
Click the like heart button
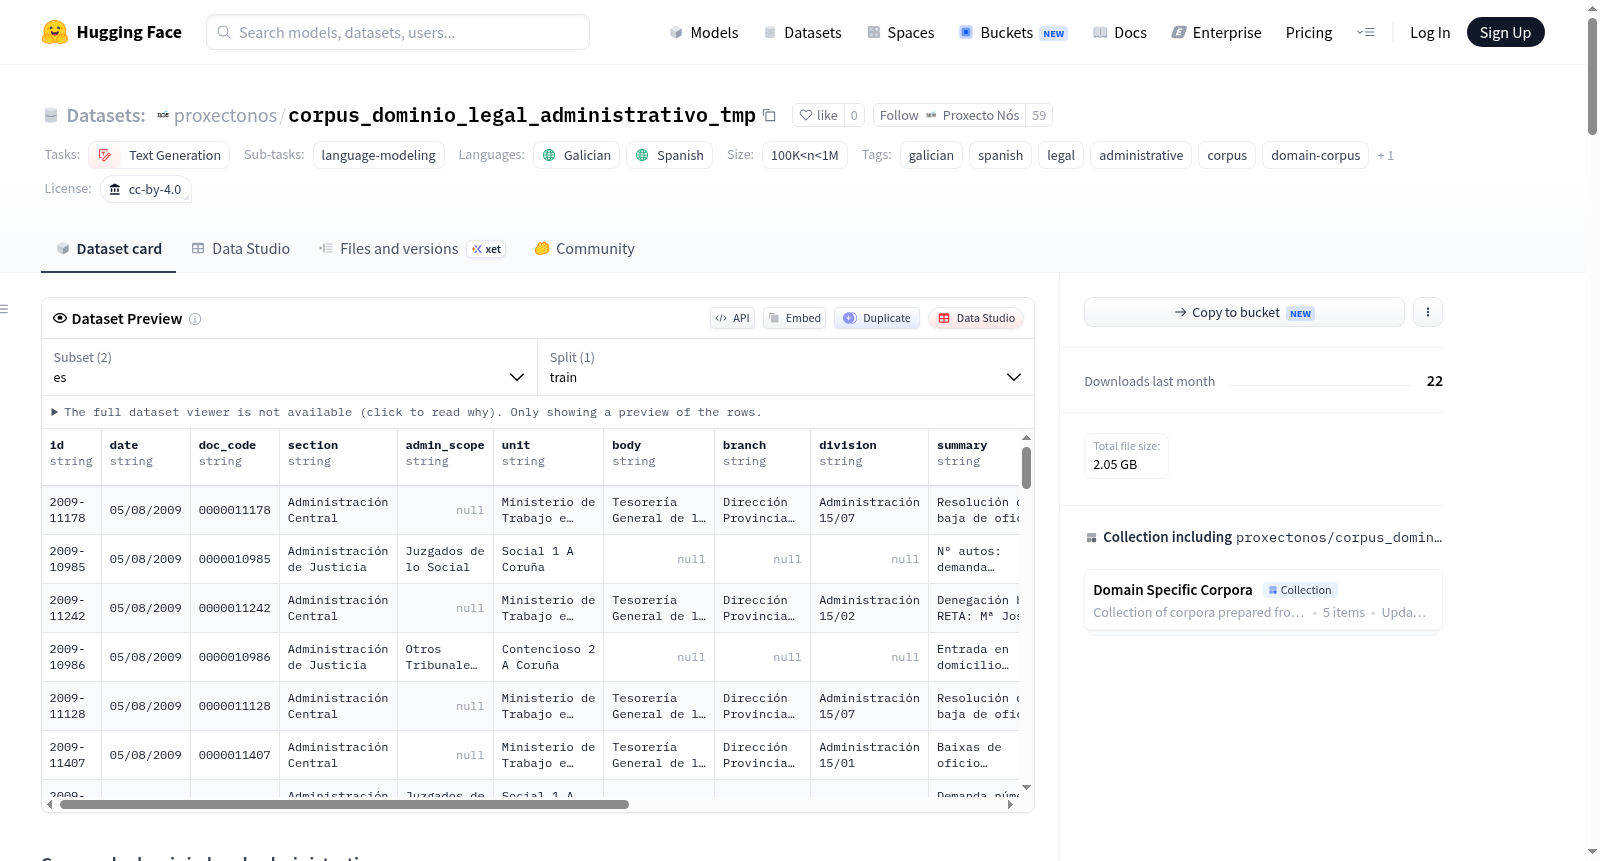[818, 115]
